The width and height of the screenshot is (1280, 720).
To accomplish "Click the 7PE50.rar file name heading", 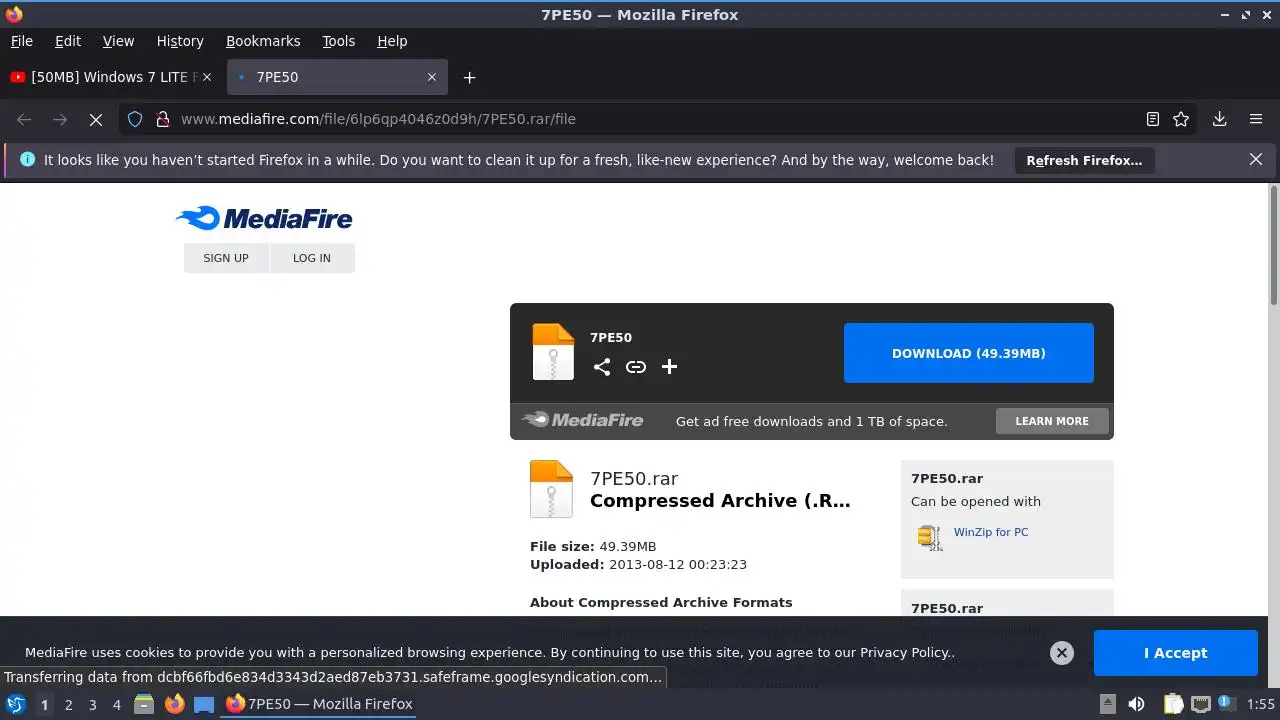I will point(634,479).
